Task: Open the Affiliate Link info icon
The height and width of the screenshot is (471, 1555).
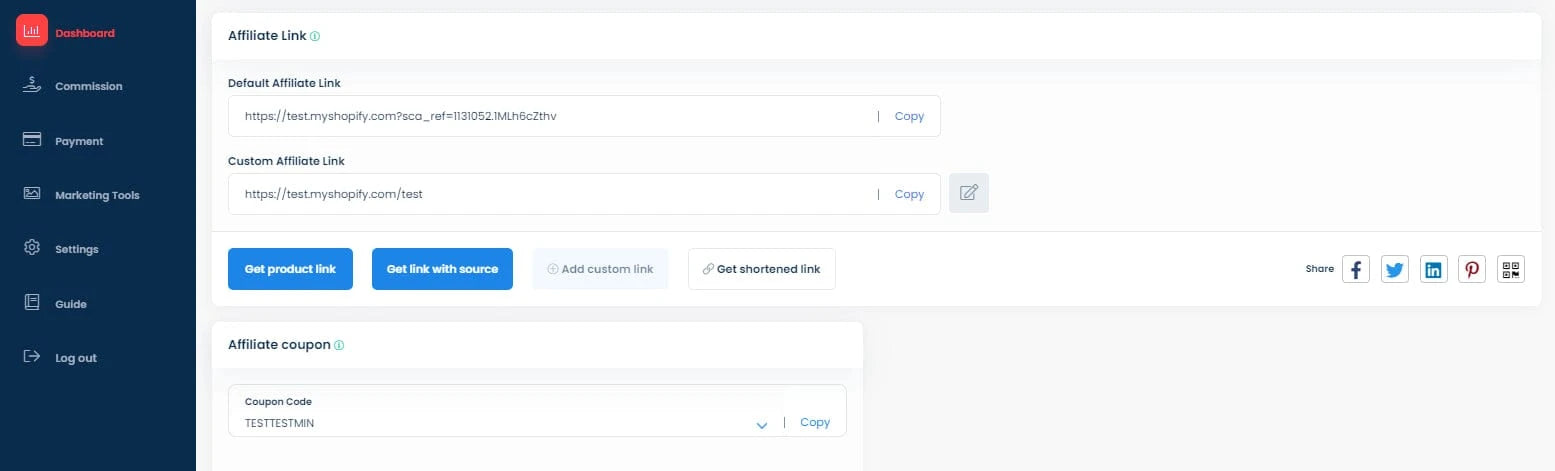Action: 315,36
